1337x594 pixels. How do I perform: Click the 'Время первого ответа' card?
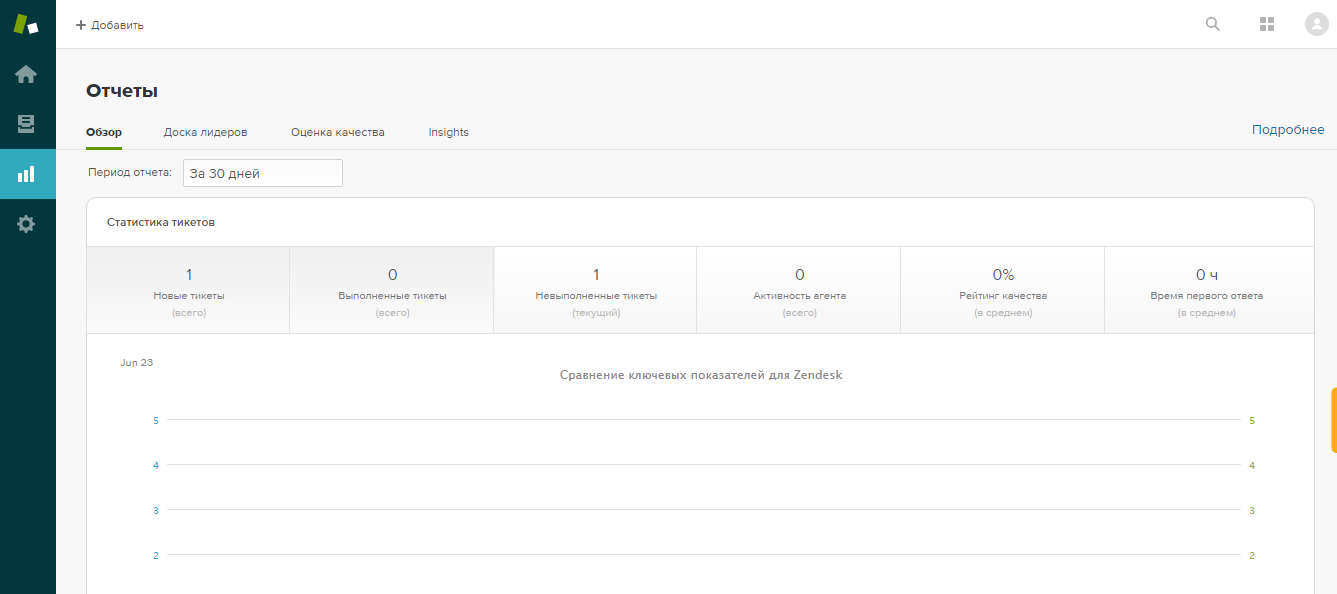pos(1207,289)
